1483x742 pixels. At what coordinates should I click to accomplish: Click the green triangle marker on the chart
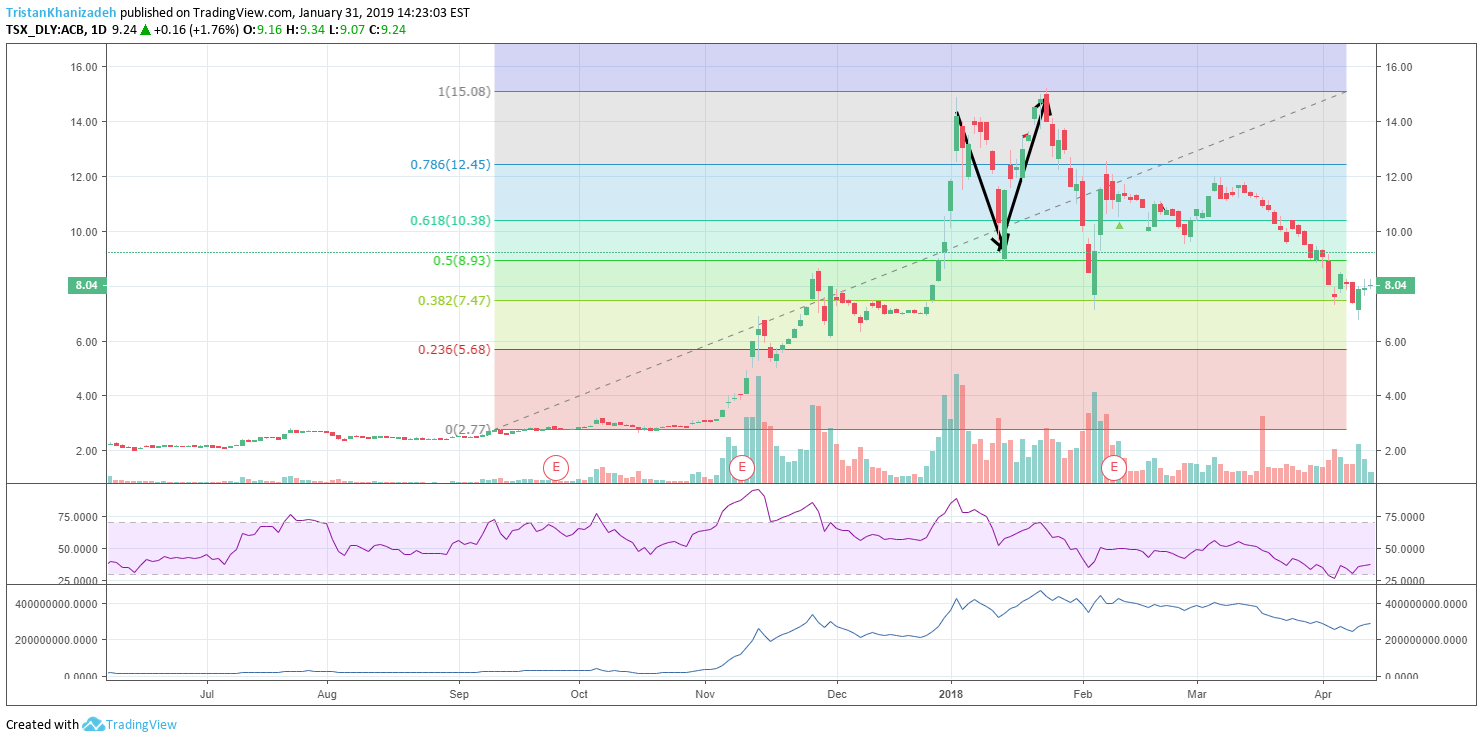(1120, 225)
